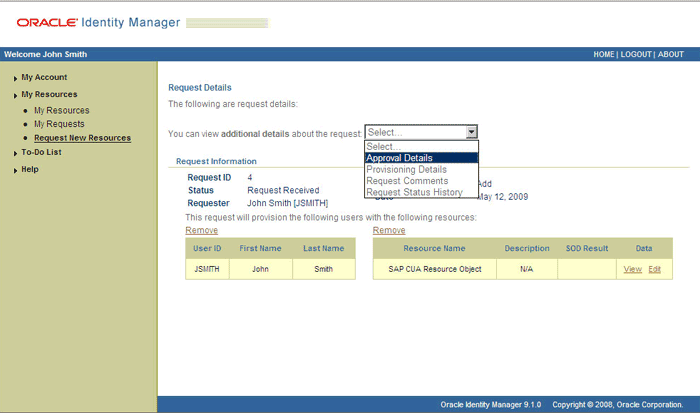Click the SOD Result column header

point(587,248)
